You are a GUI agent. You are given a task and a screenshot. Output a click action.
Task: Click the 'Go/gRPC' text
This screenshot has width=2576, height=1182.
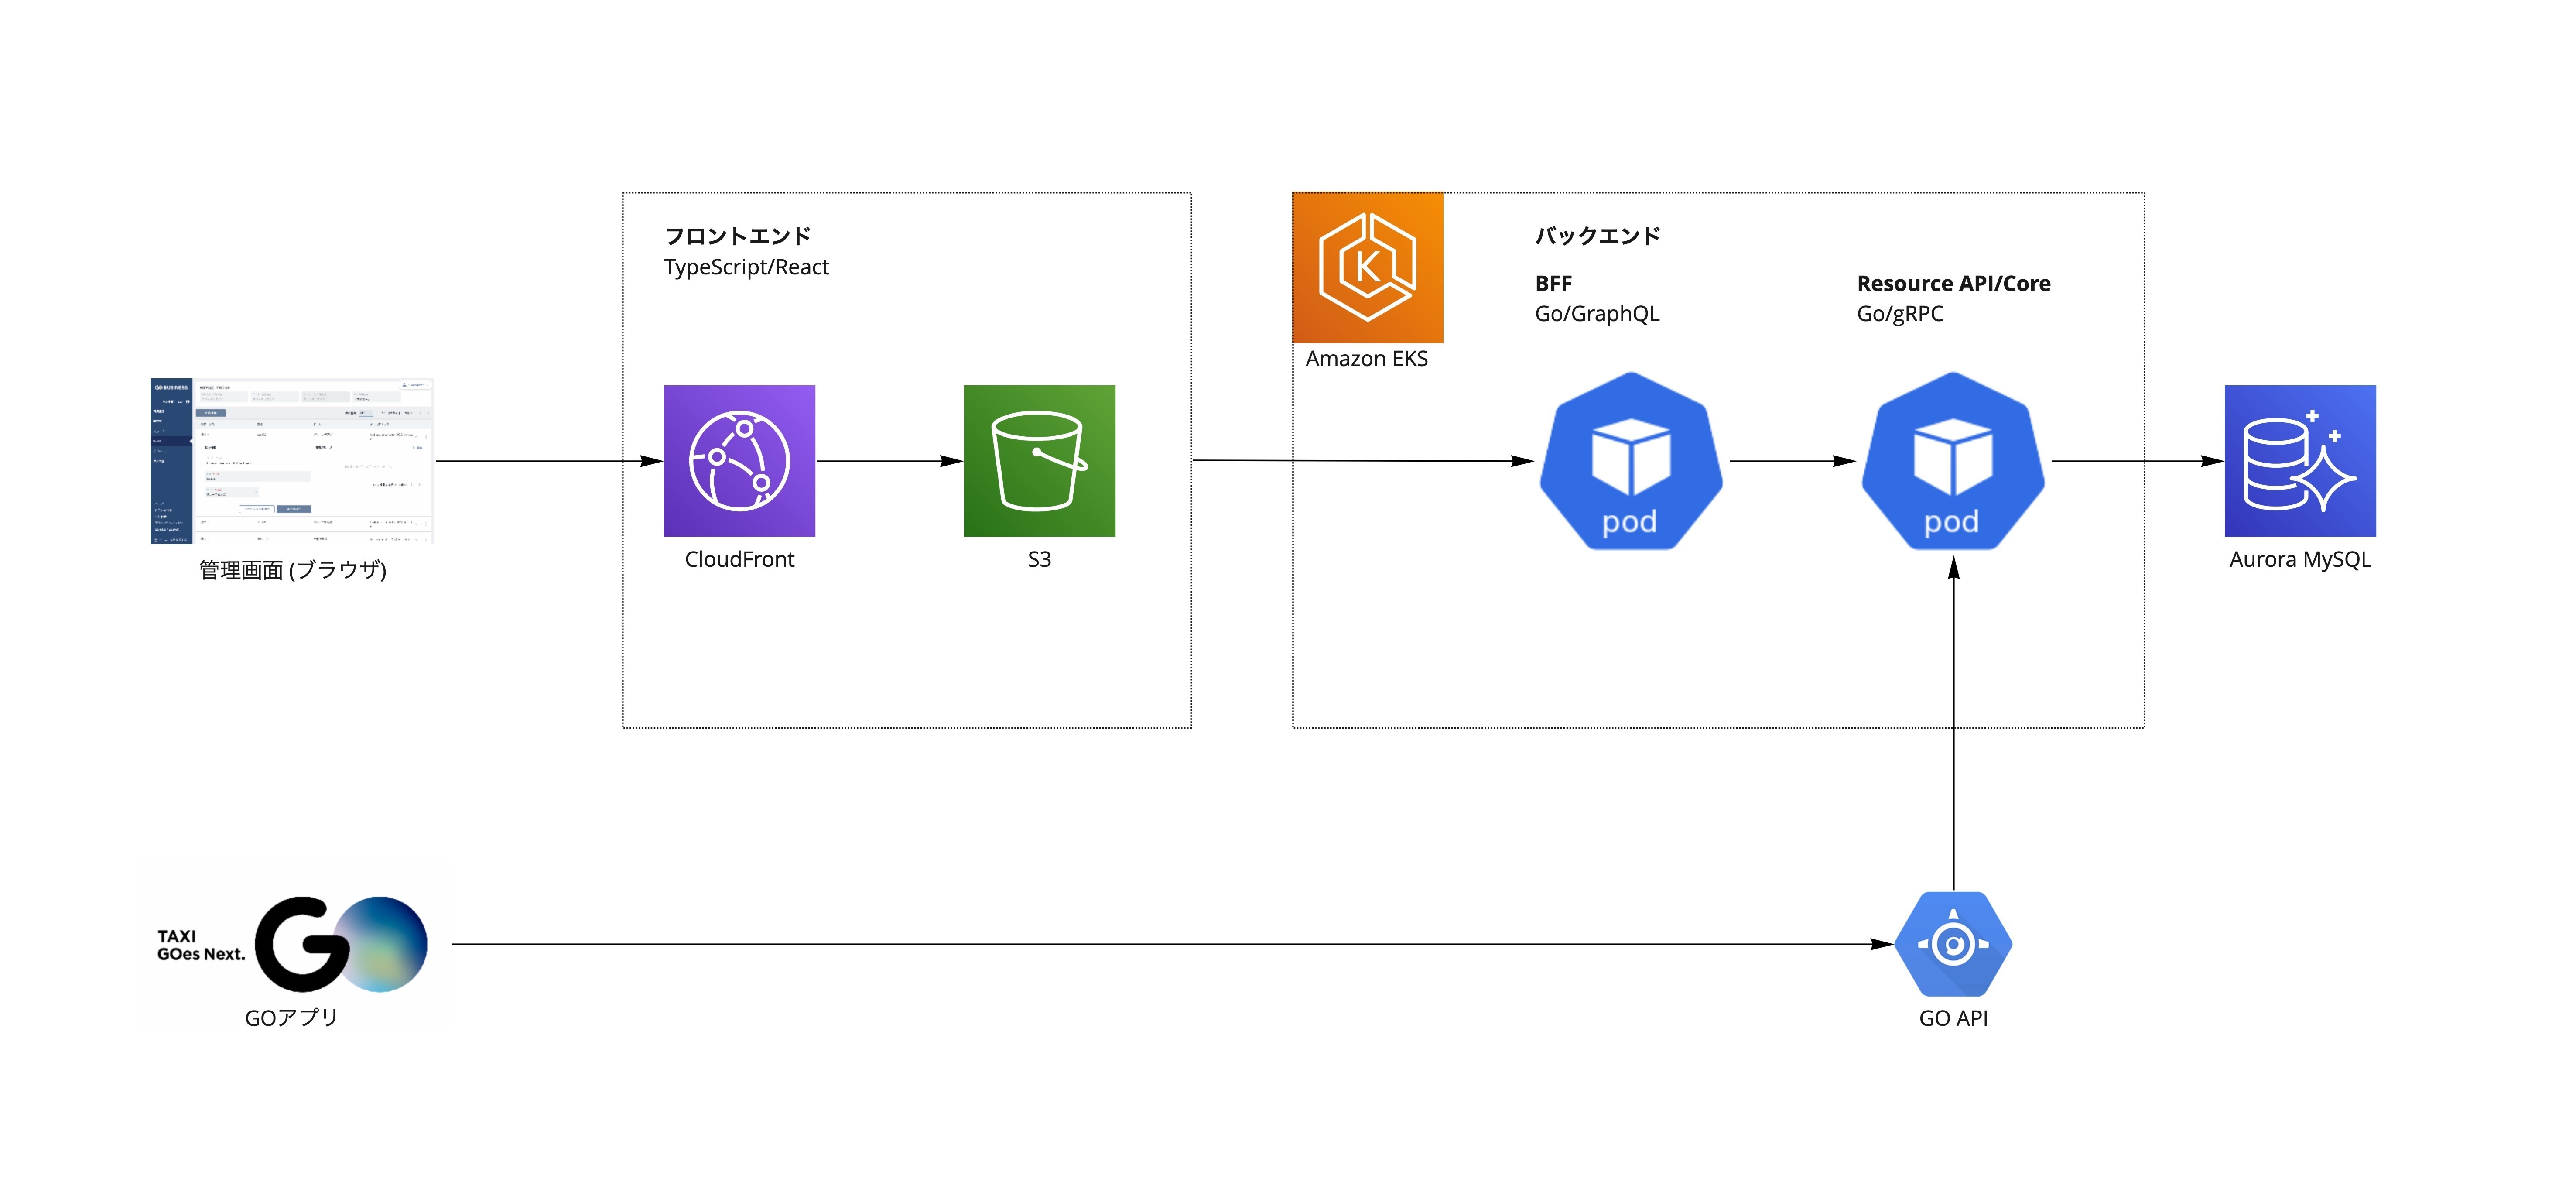click(x=1900, y=314)
